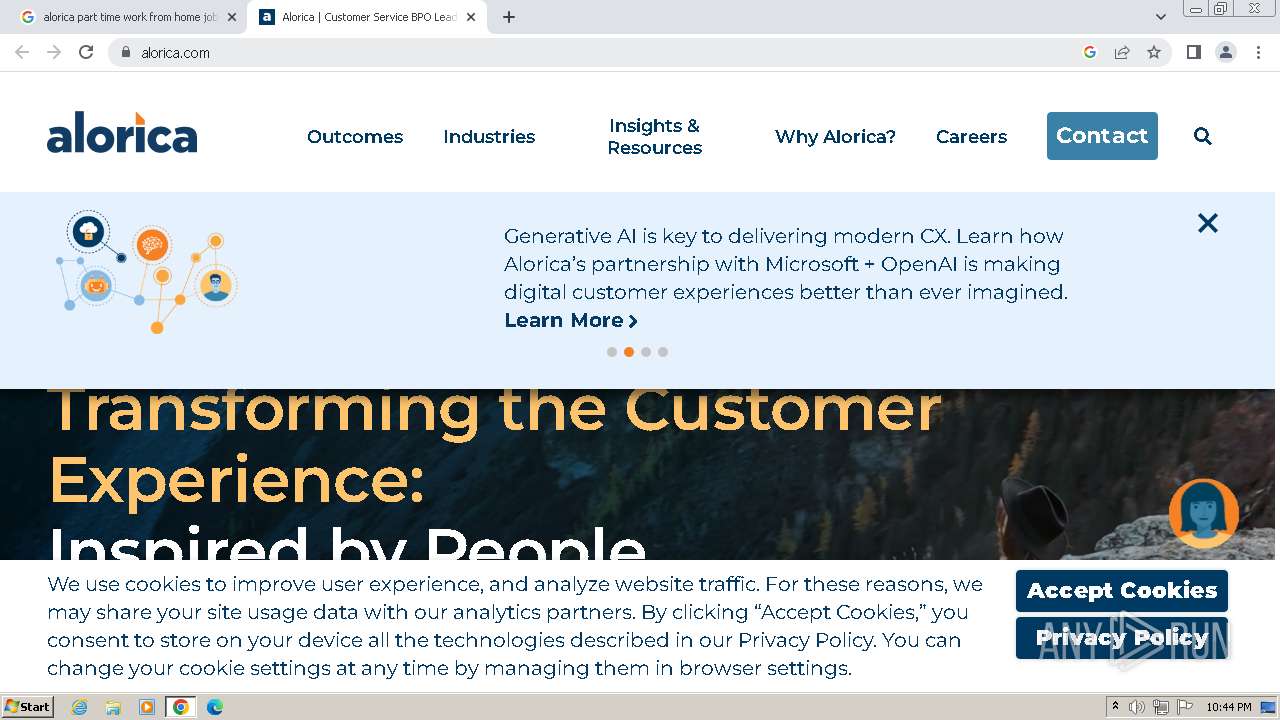The width and height of the screenshot is (1280, 720).
Task: Close the Google search tab
Action: 231,17
